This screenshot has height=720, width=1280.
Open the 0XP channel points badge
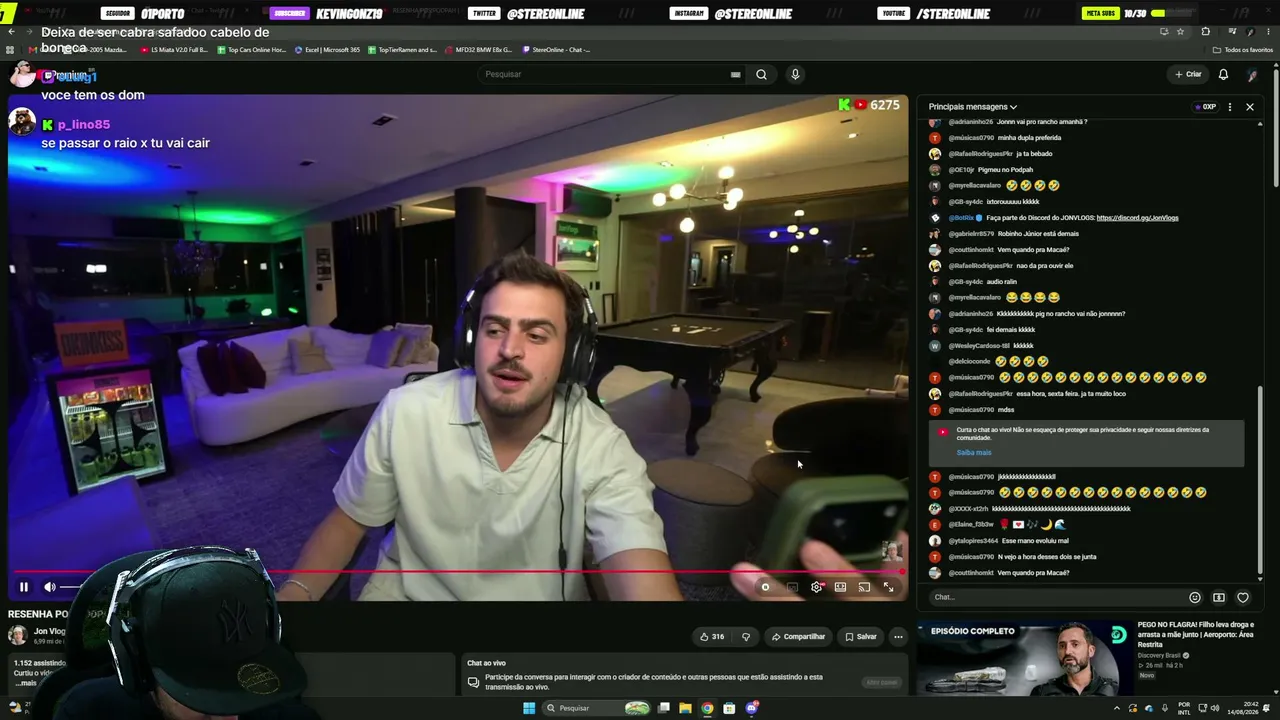(x=1204, y=107)
